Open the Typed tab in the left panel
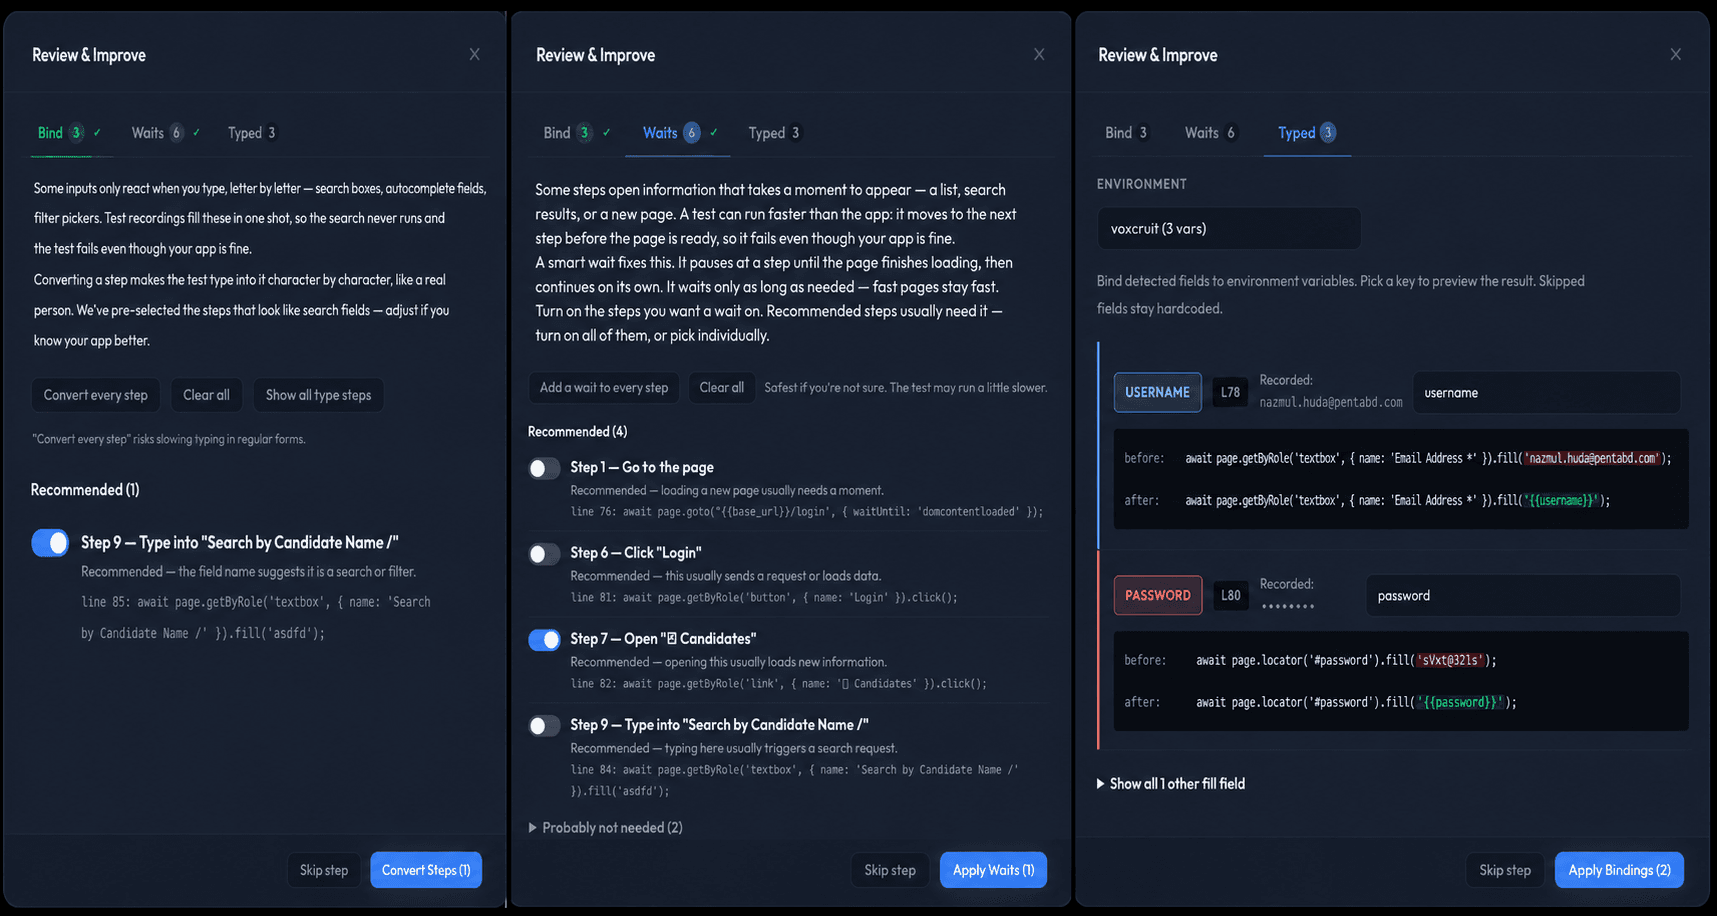Viewport: 1717px width, 916px height. pos(252,133)
